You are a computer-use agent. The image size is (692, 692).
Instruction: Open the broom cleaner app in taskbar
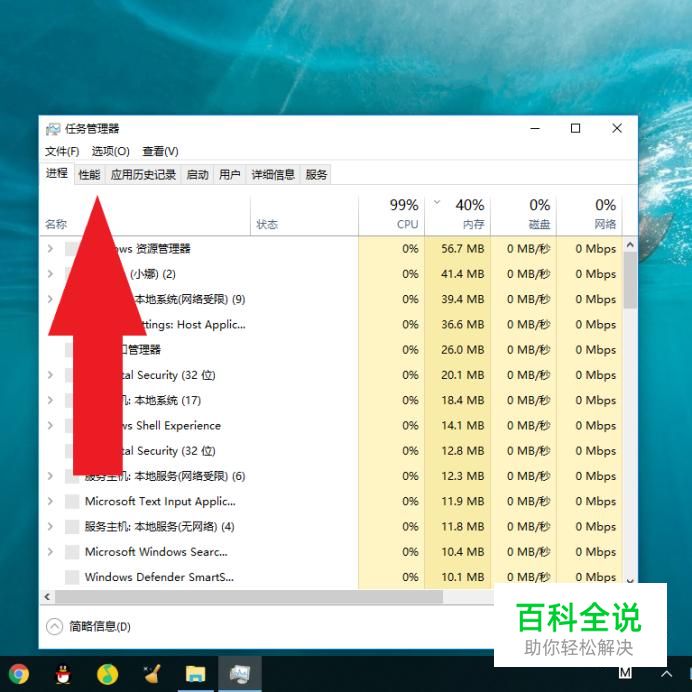pos(152,674)
